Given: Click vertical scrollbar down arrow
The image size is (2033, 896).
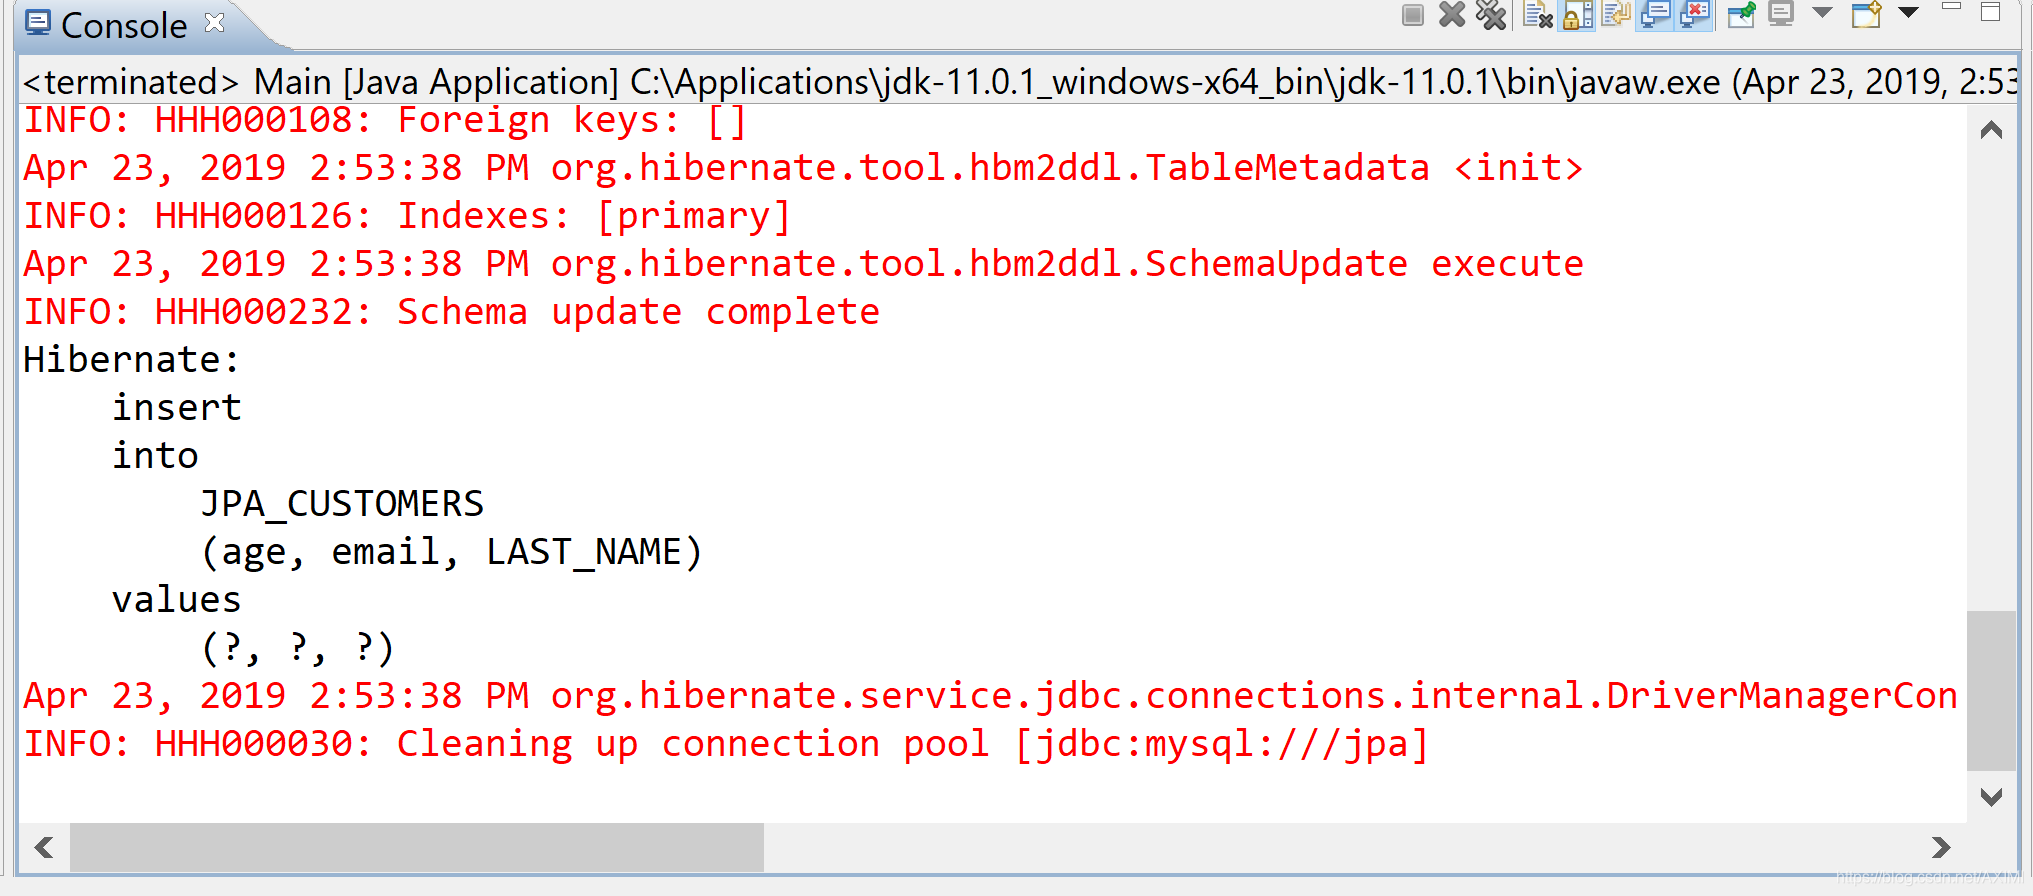Looking at the screenshot, I should coord(1991,797).
